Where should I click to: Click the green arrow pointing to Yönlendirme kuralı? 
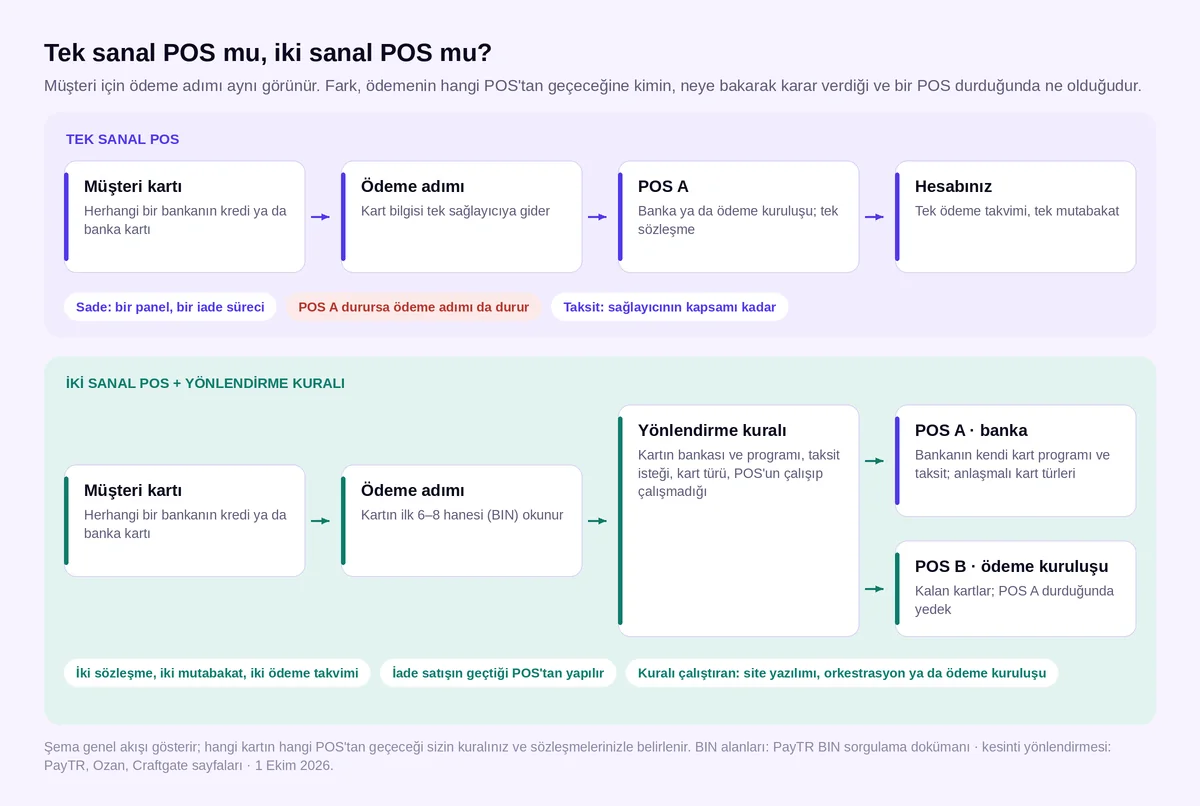597,521
